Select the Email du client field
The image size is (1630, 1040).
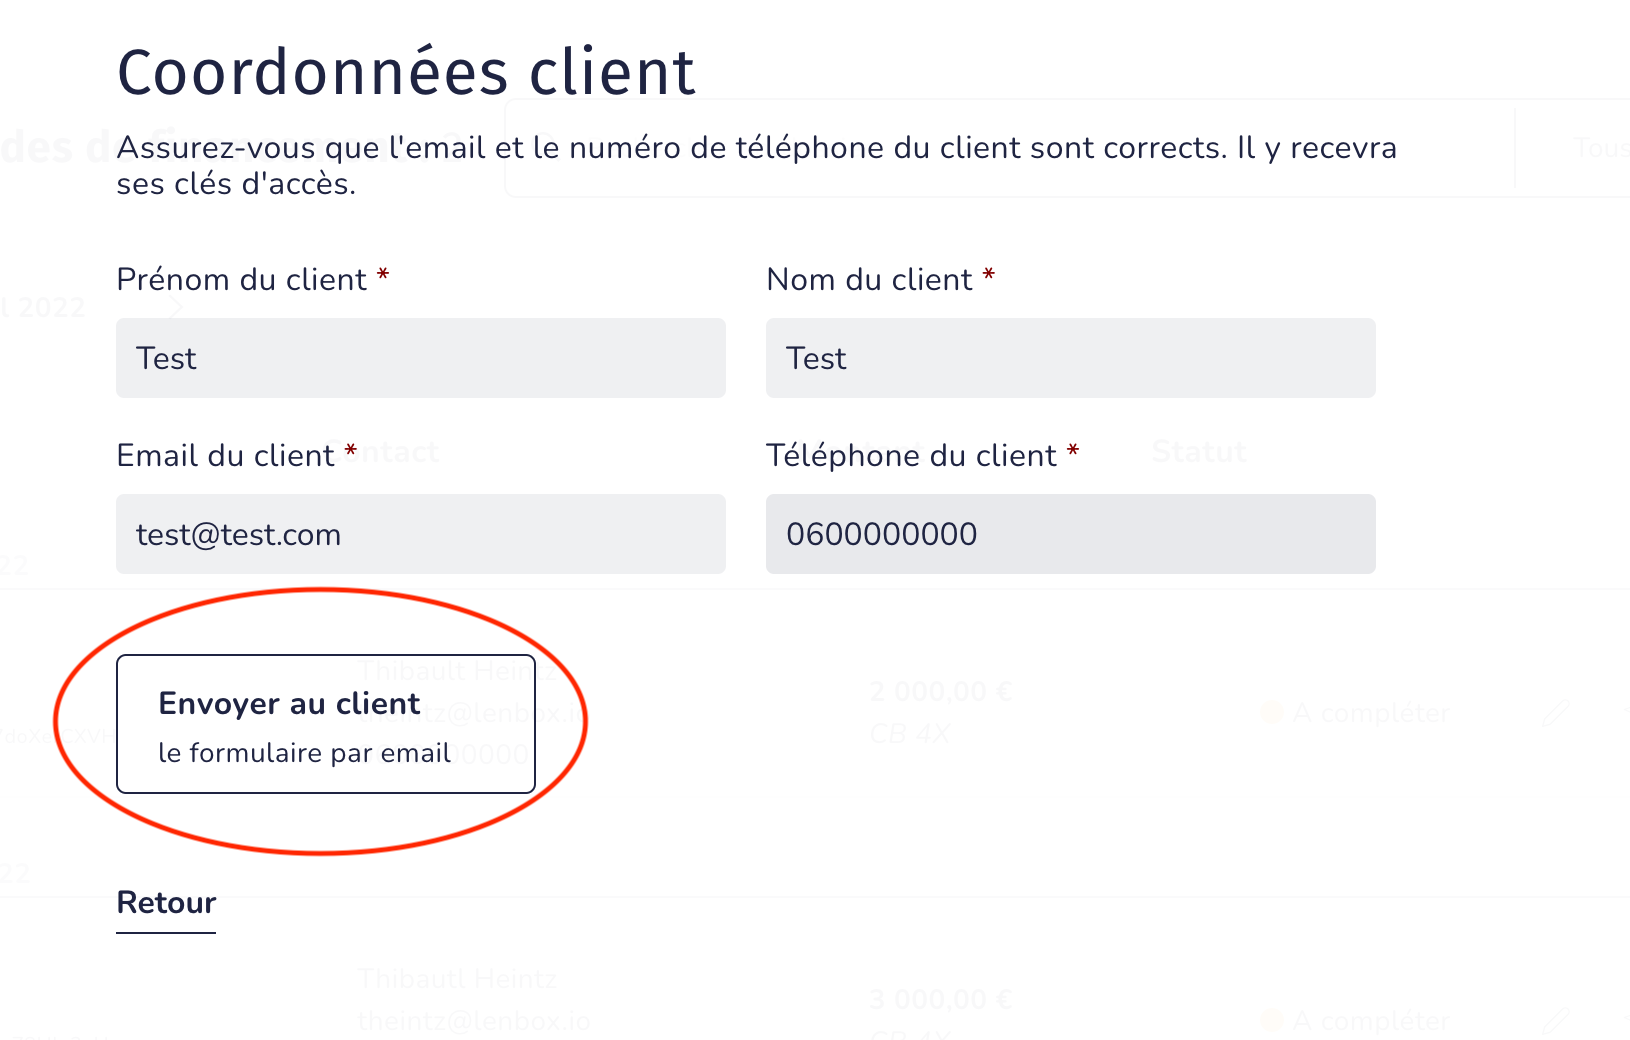click(x=420, y=534)
